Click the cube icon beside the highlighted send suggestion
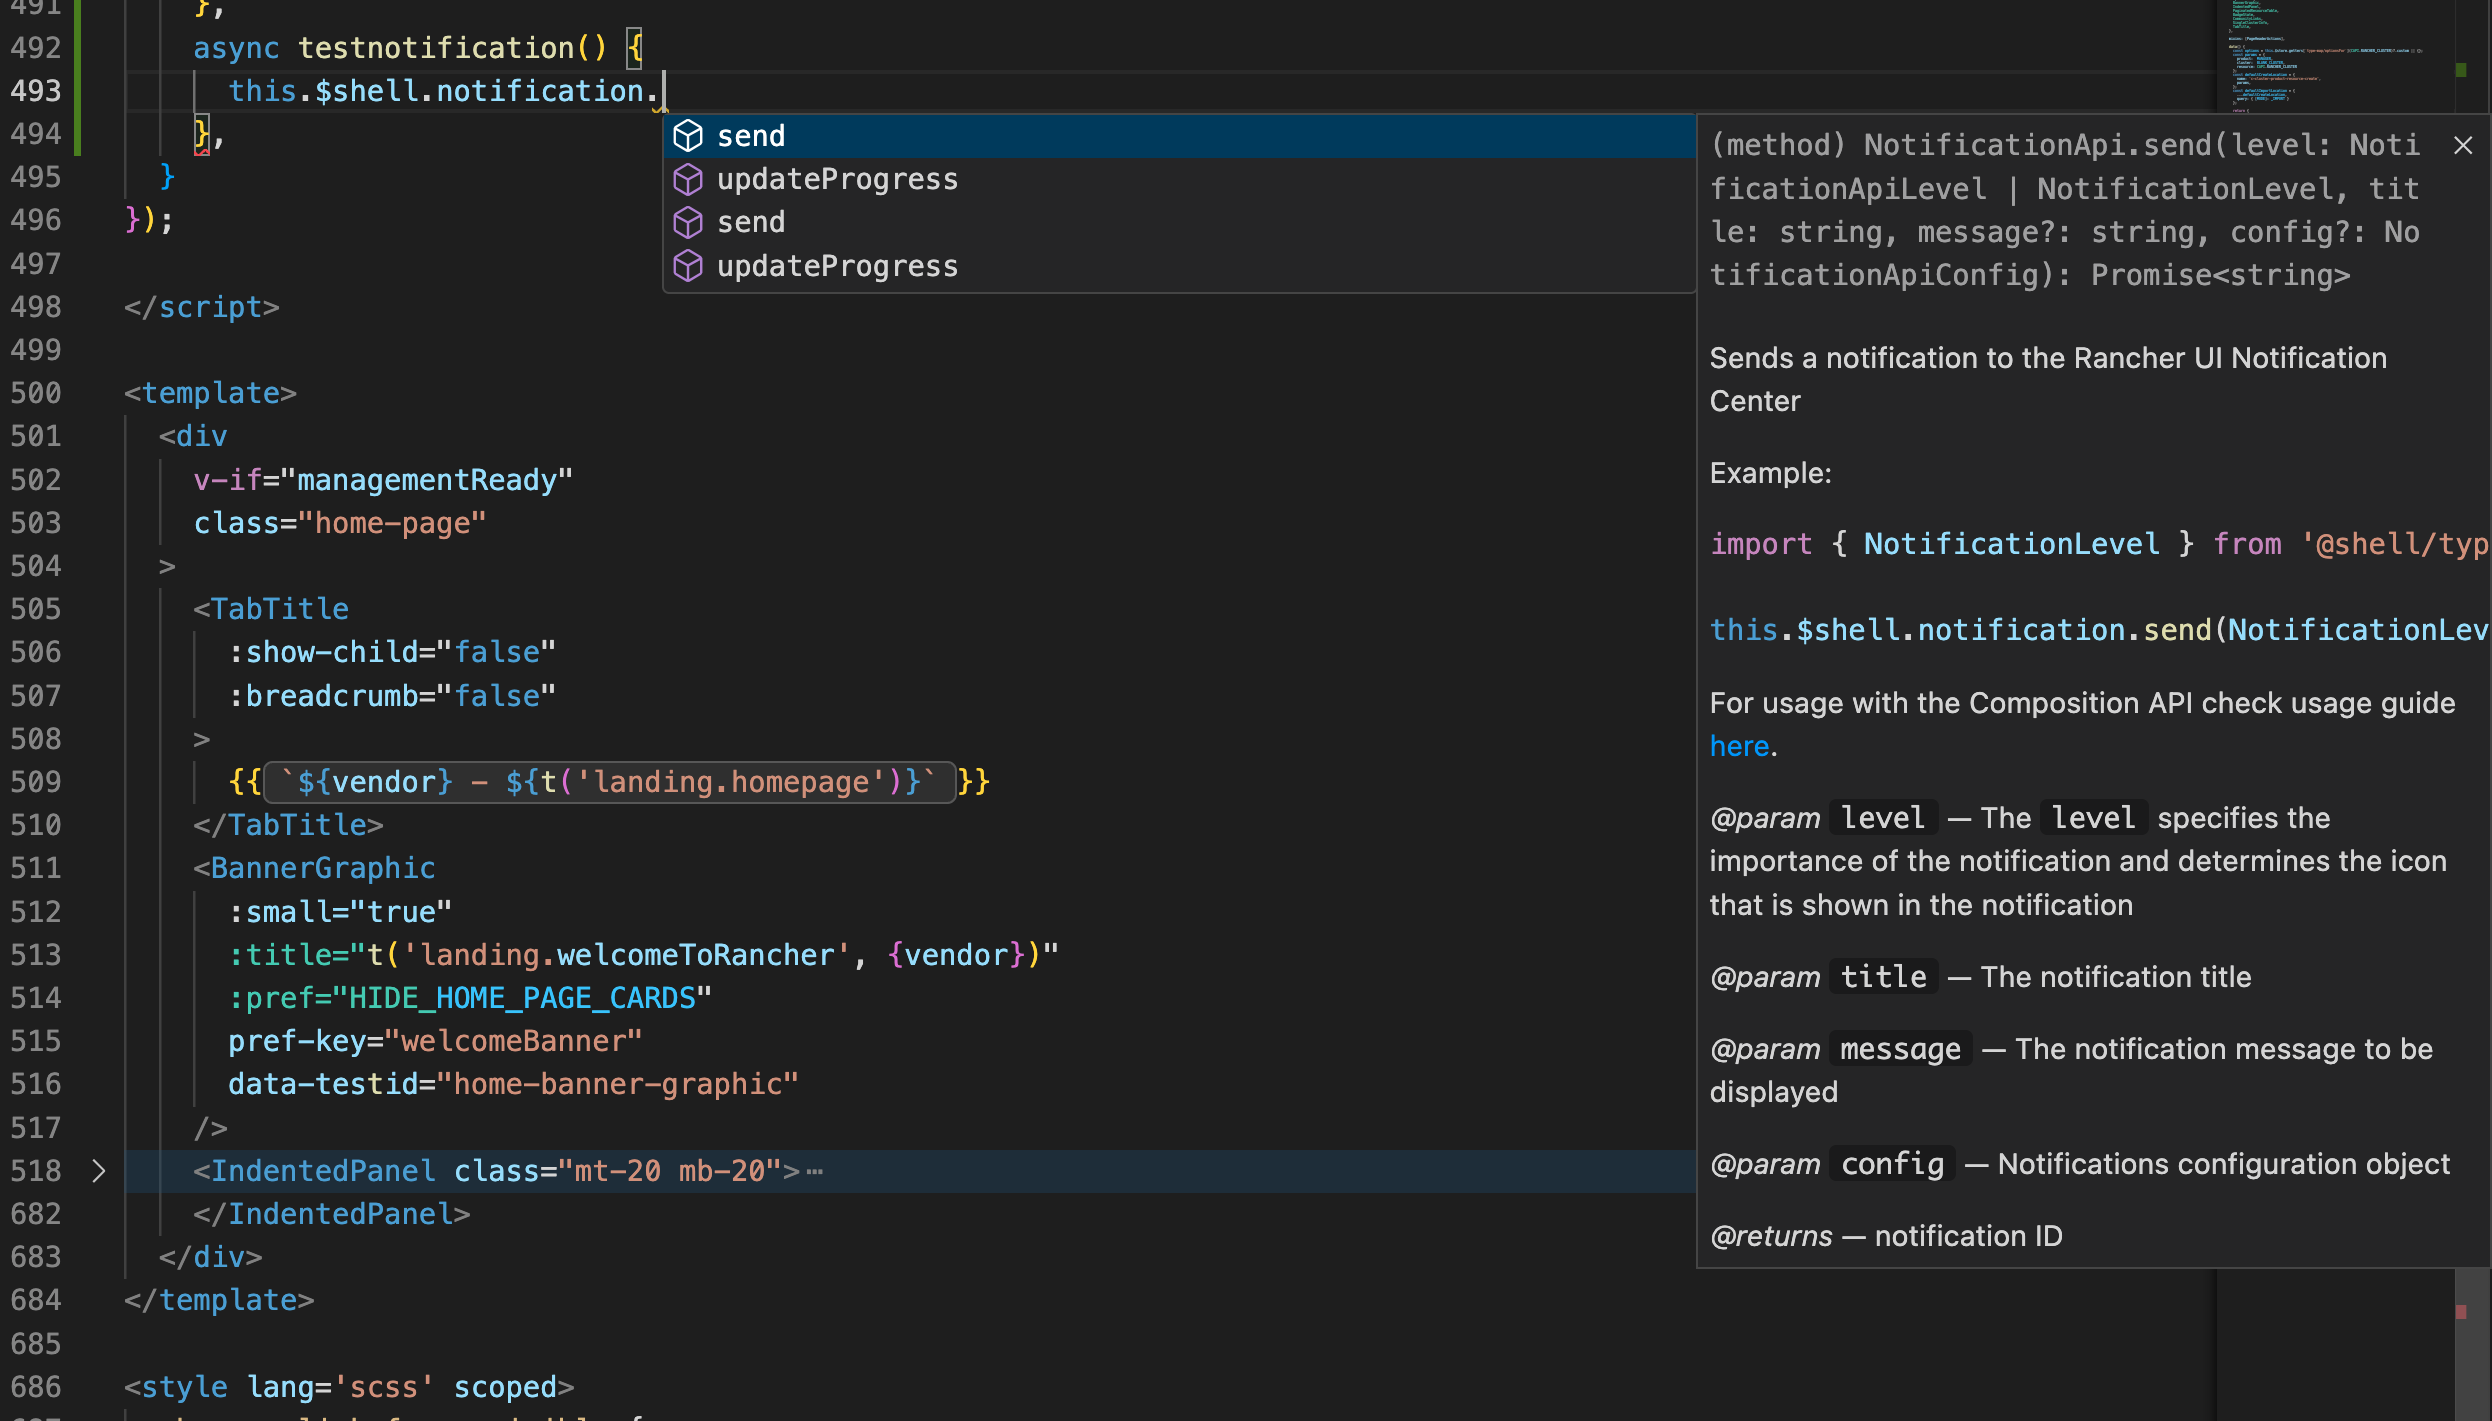 tap(689, 136)
